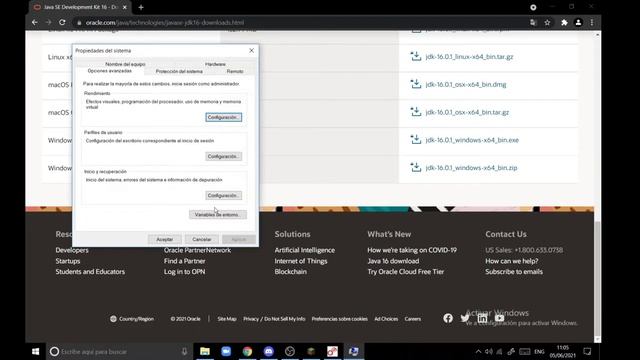Open the Ad Choices link
640x360 pixels.
386,319
